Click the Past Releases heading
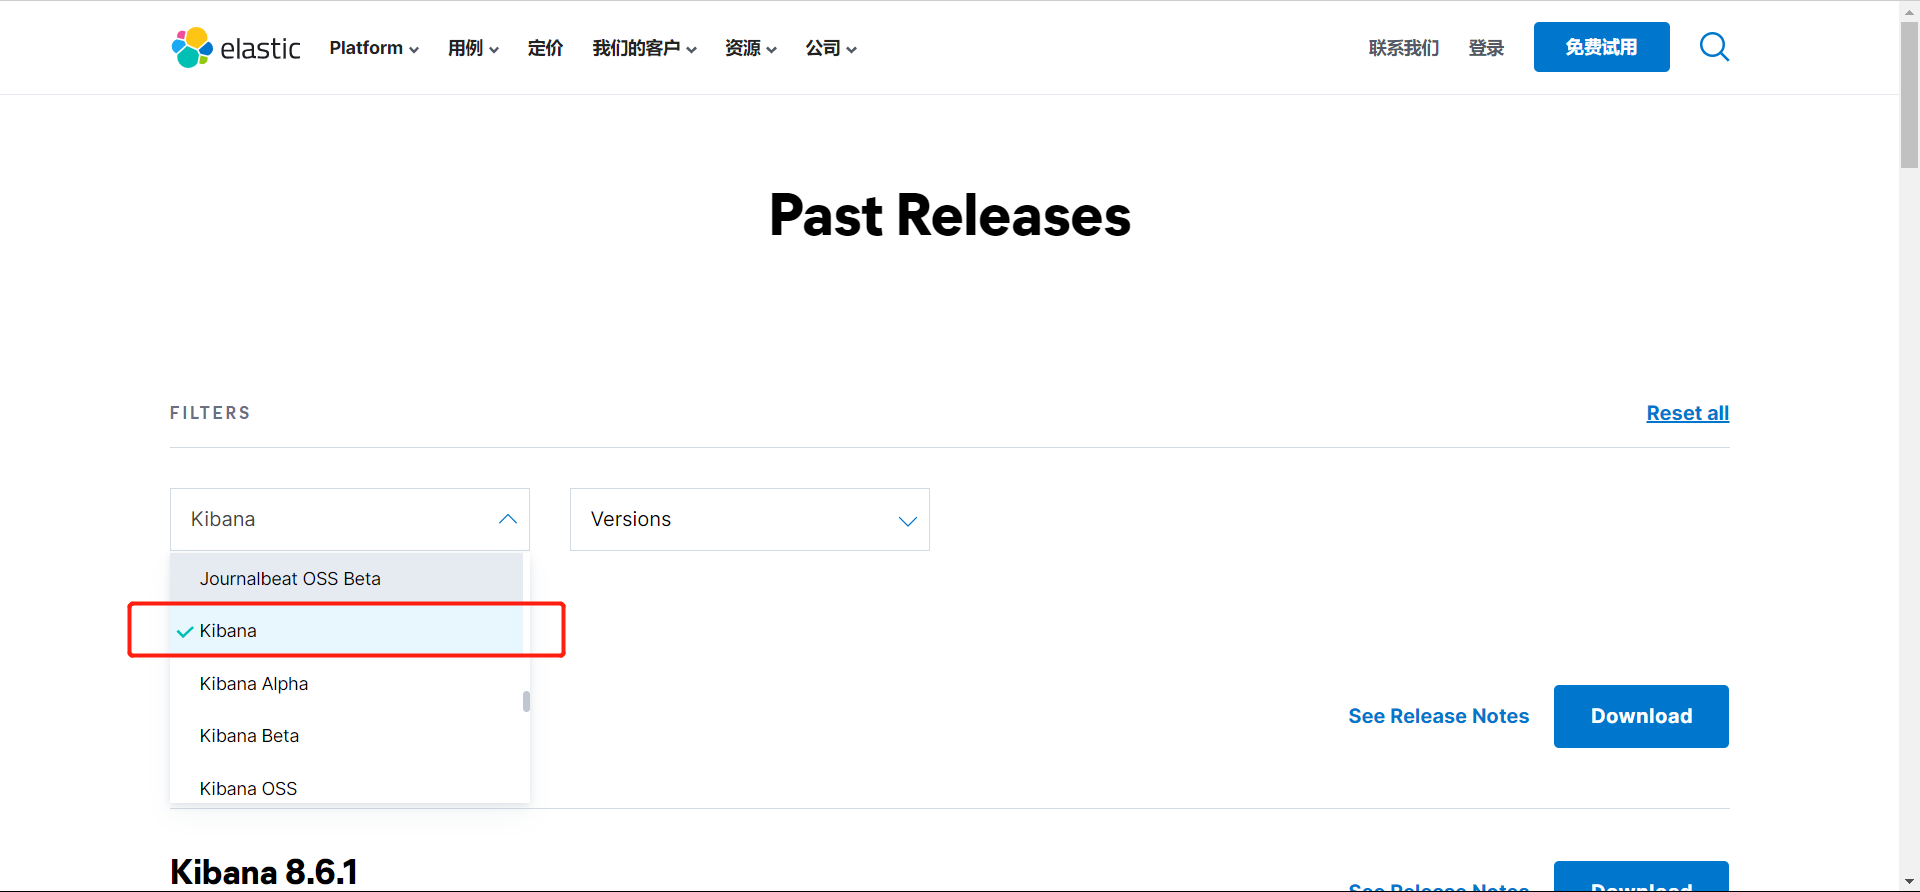This screenshot has width=1920, height=892. point(950,216)
